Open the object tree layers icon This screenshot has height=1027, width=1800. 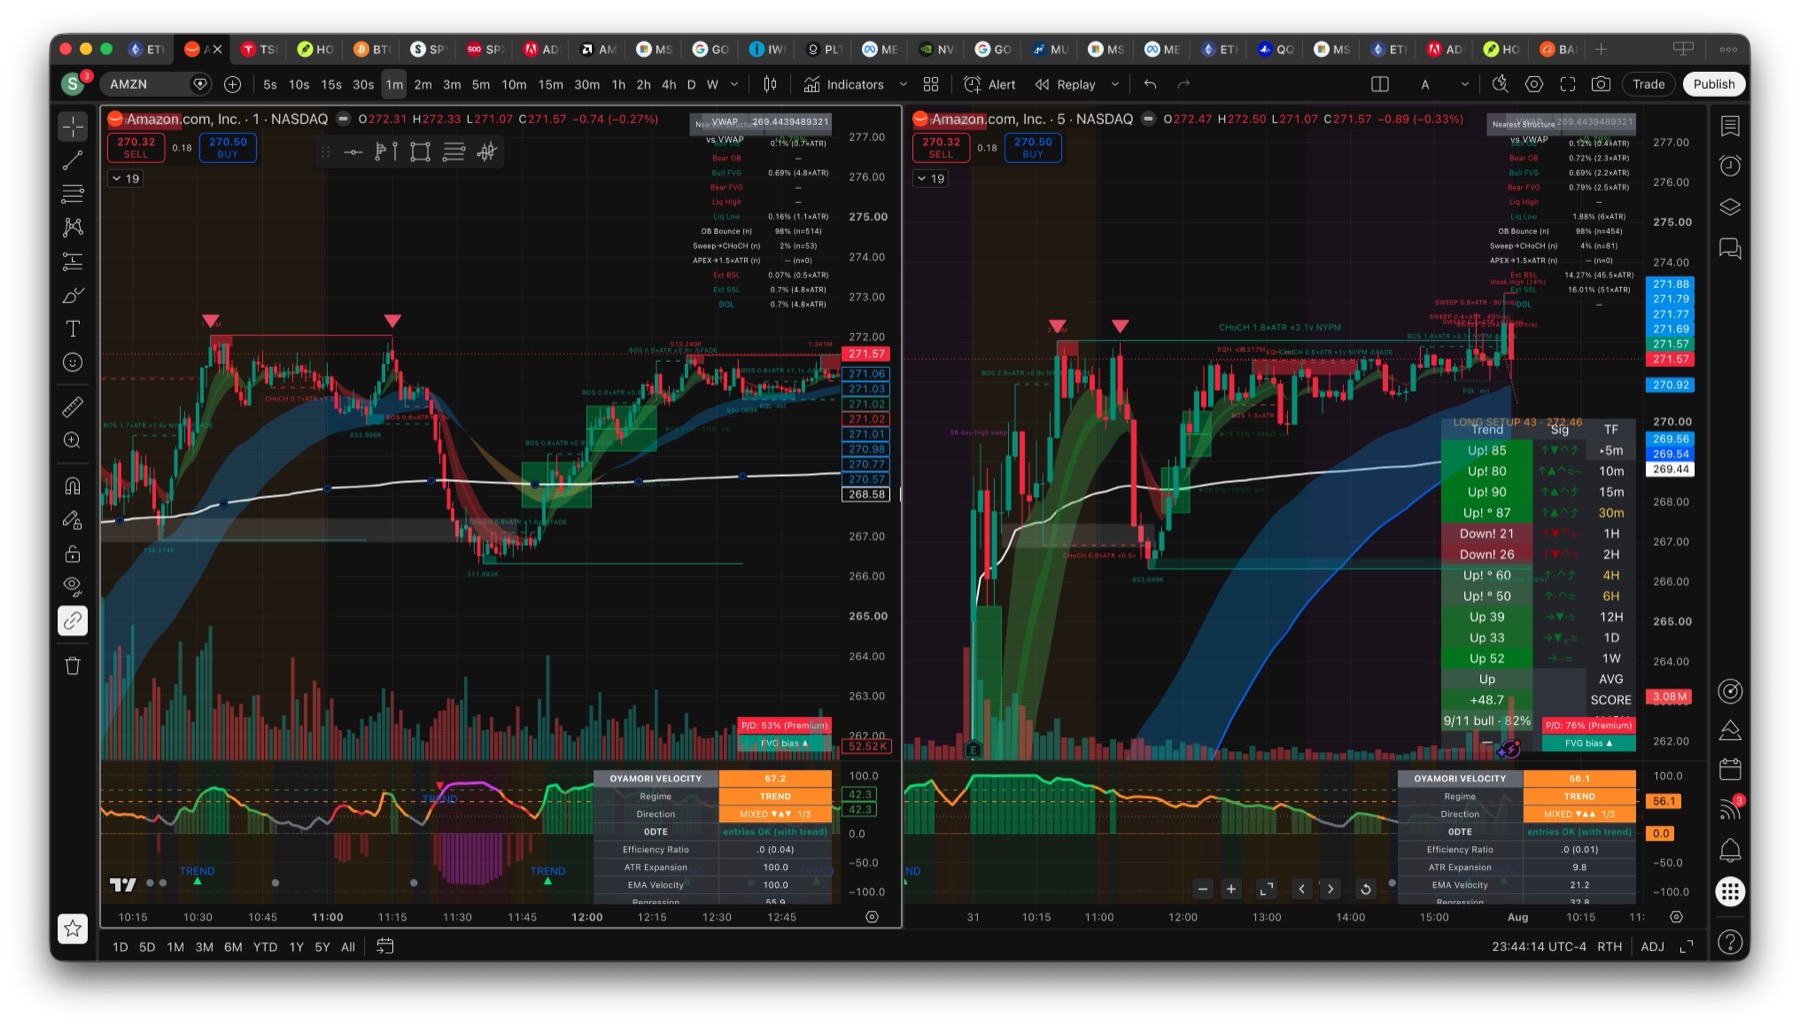[x=1730, y=207]
